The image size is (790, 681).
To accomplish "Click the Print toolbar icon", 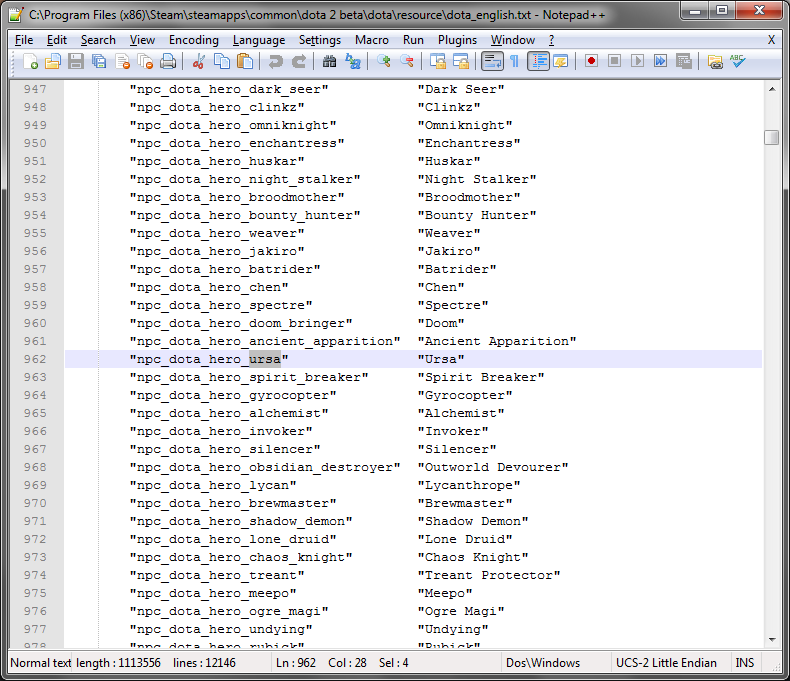I will pos(168,61).
